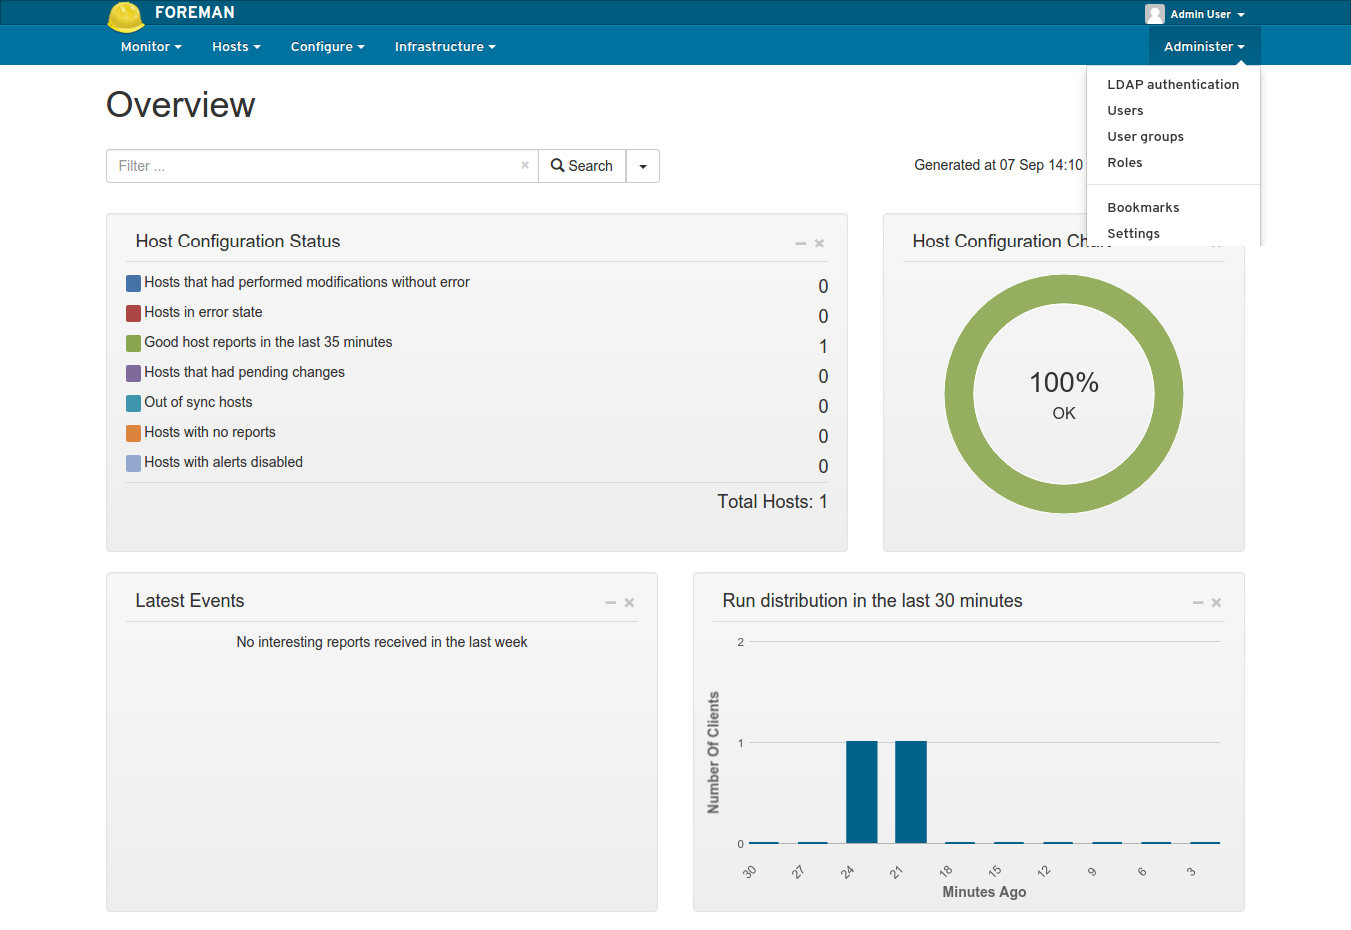
Task: Open LDAP authentication settings
Action: point(1173,84)
